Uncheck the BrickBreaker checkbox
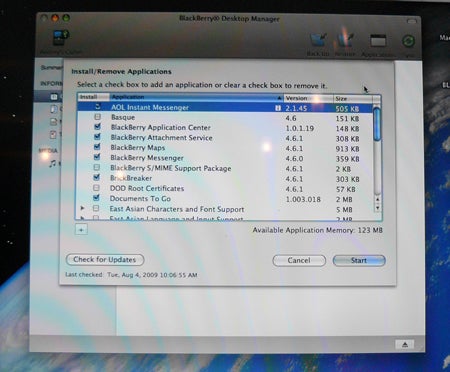The image size is (450, 372). pyautogui.click(x=97, y=177)
